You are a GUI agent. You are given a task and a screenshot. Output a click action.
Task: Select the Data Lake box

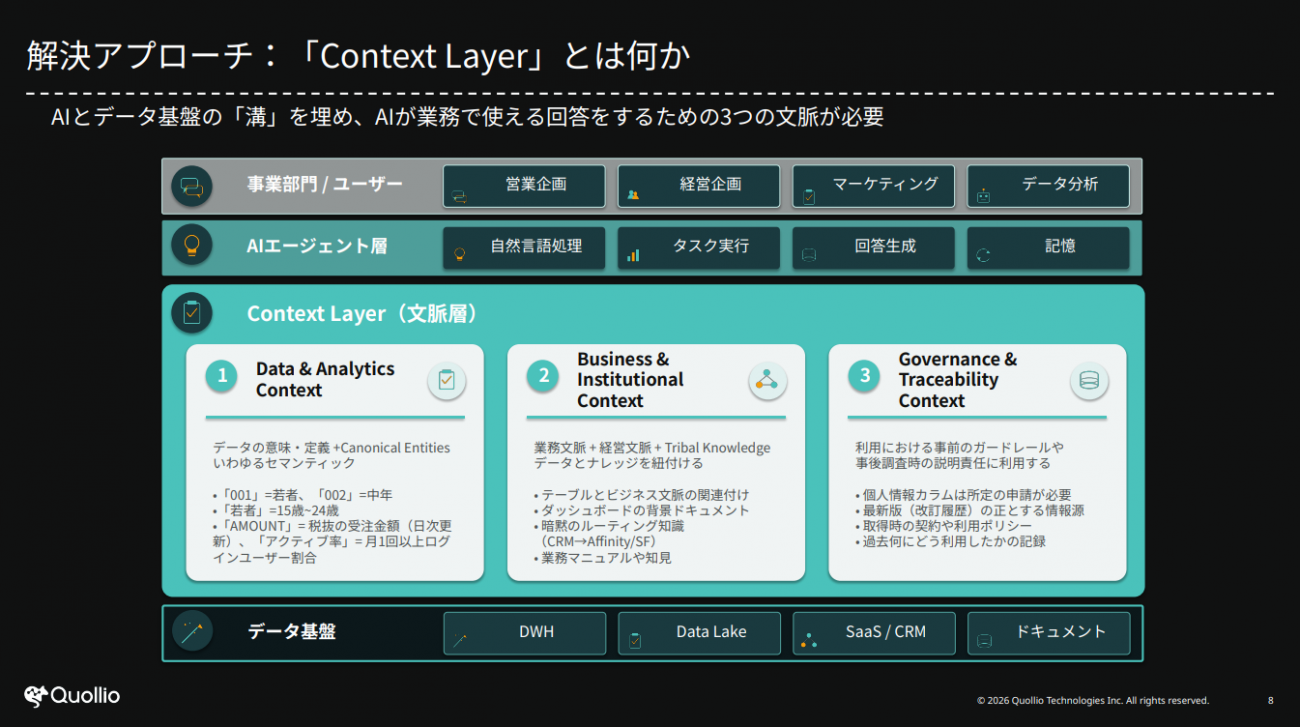[699, 632]
